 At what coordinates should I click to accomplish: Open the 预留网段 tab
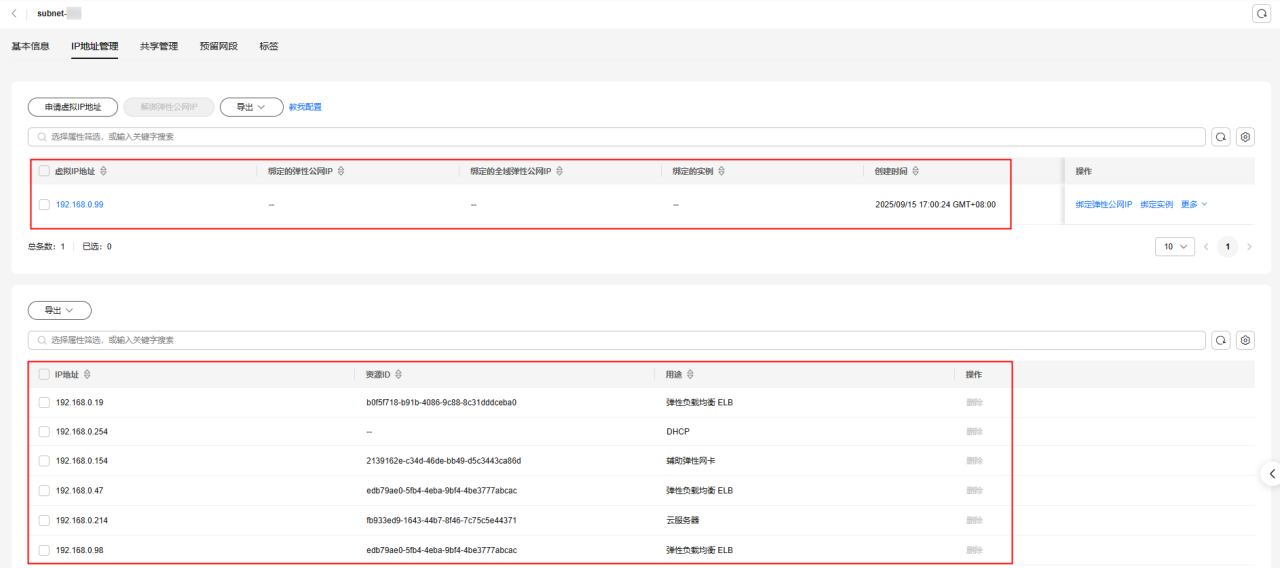[x=219, y=46]
